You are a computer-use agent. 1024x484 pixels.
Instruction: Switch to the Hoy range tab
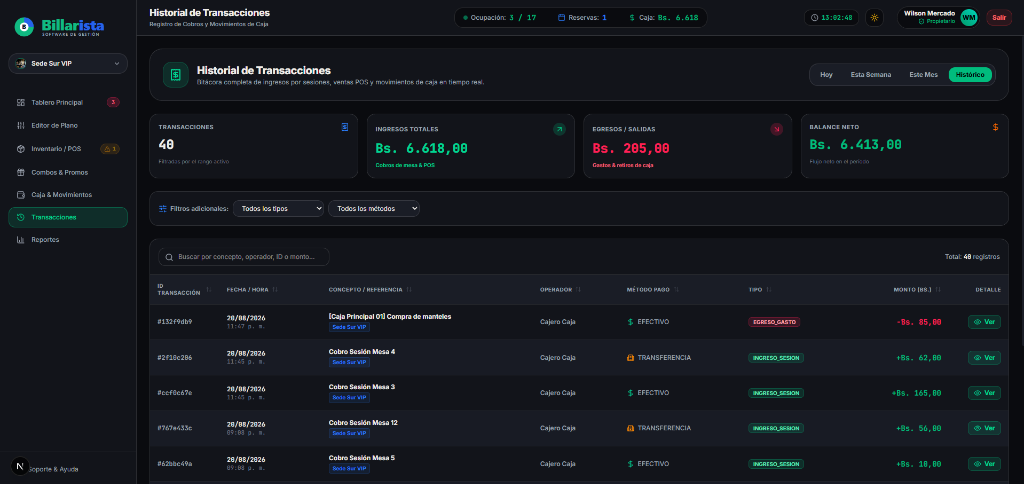click(x=826, y=75)
